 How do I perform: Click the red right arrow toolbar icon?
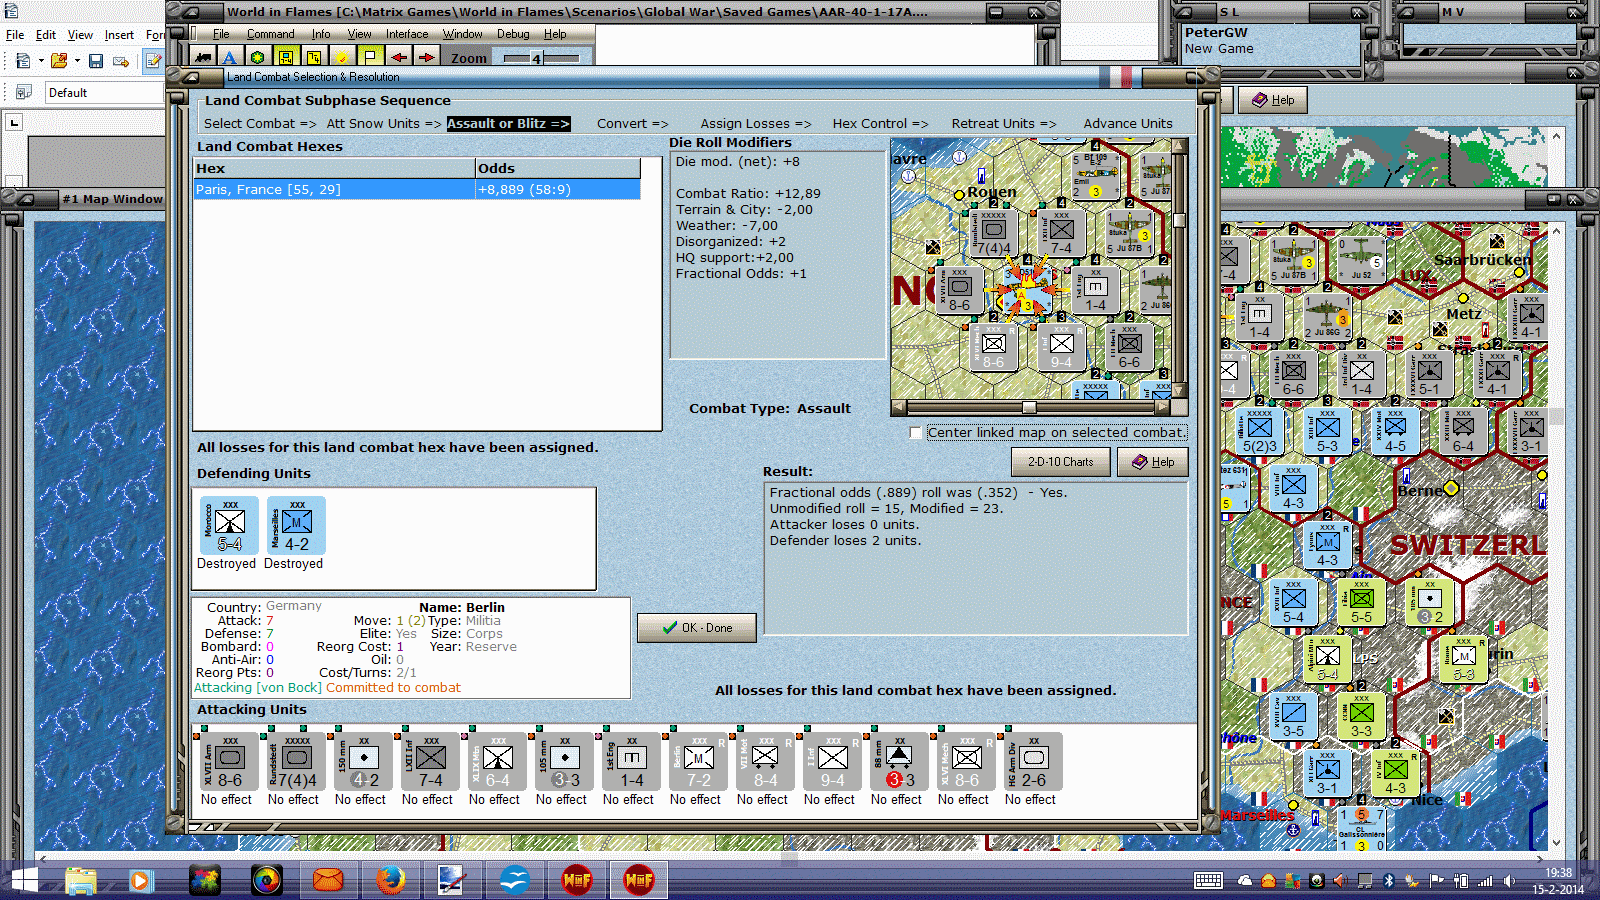(426, 58)
